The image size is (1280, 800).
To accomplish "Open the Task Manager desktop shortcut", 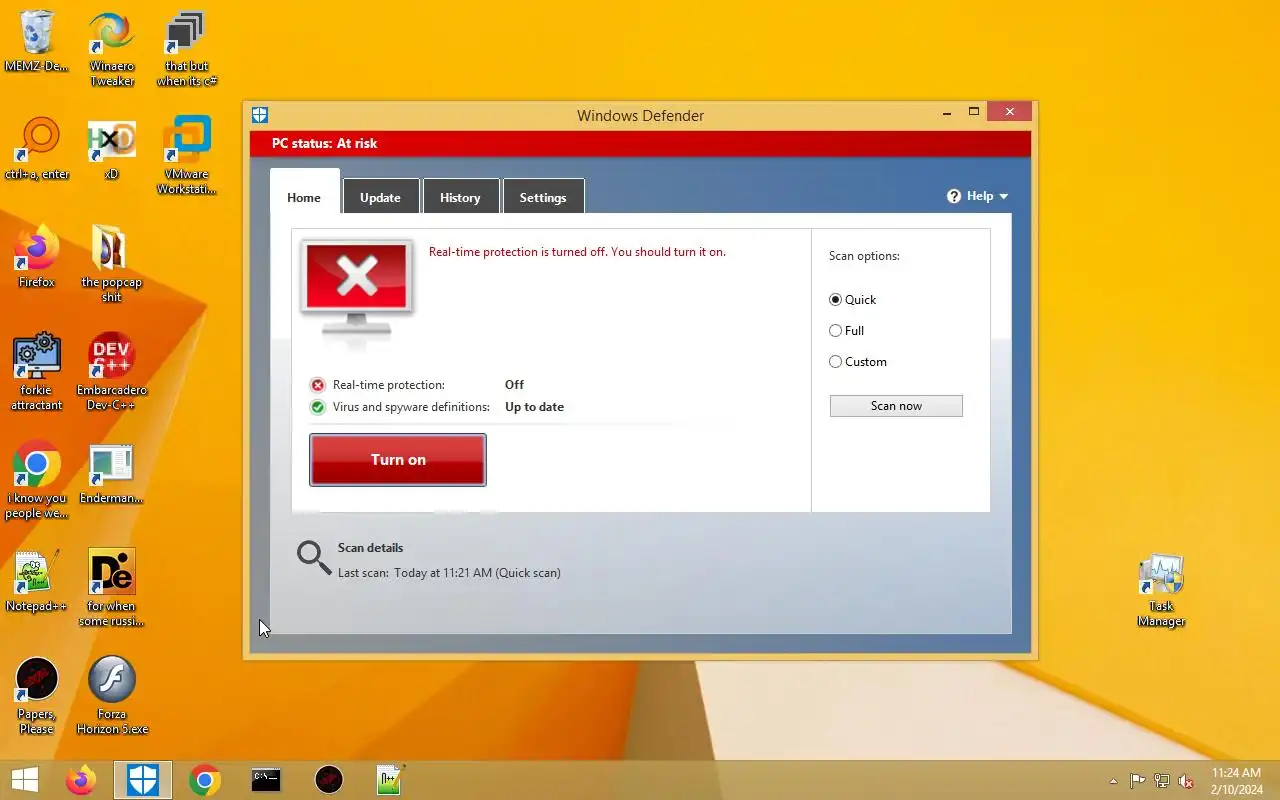I will pyautogui.click(x=1161, y=589).
